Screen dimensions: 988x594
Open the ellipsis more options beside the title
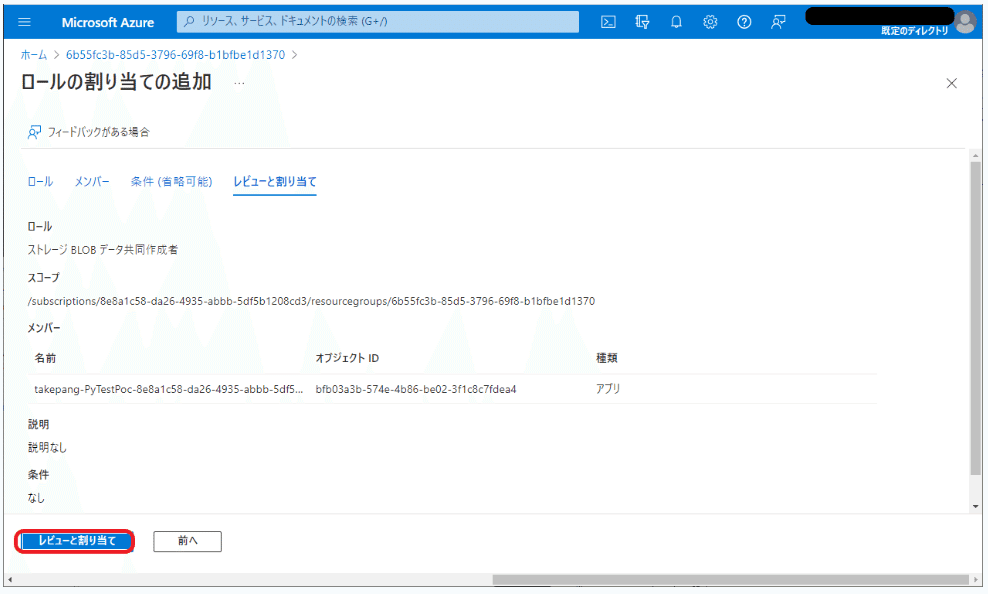pyautogui.click(x=239, y=83)
